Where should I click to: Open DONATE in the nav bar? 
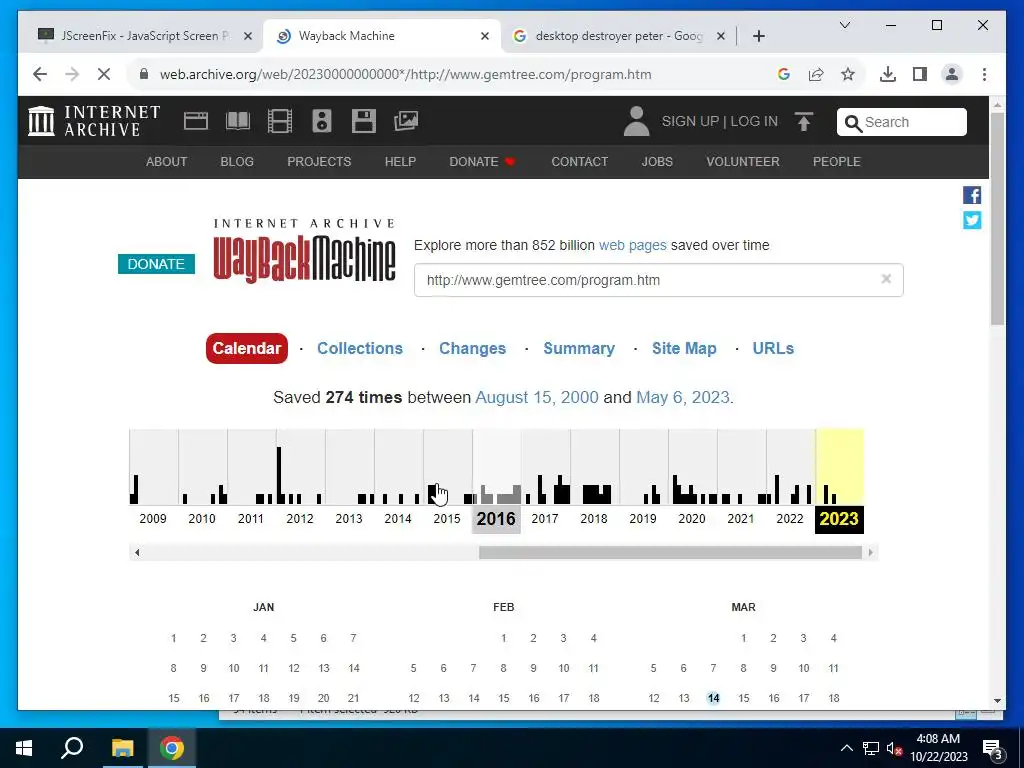[x=482, y=161]
